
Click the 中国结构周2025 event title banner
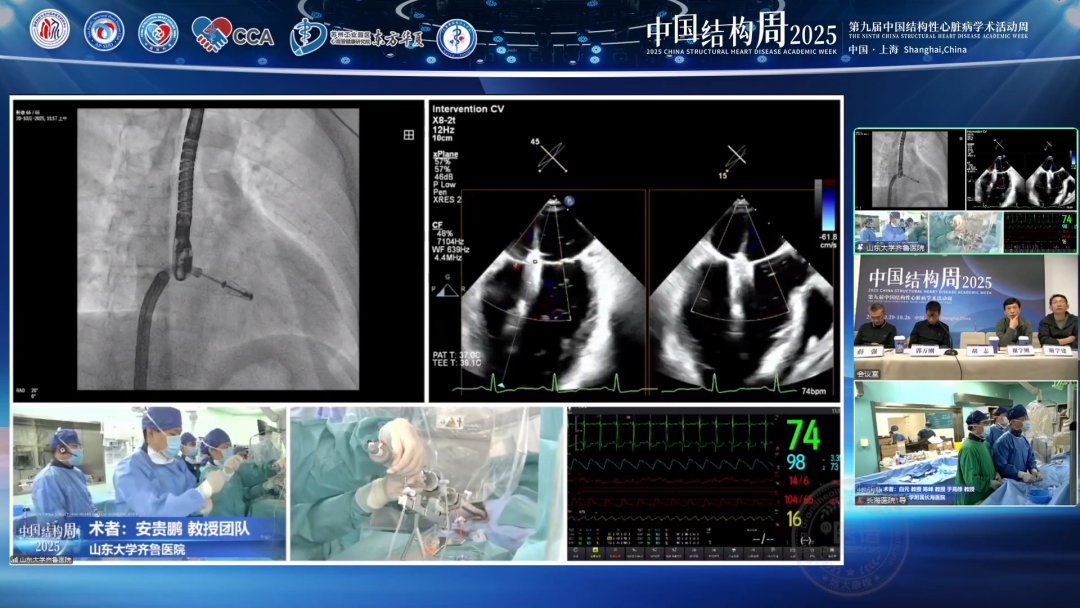click(741, 32)
